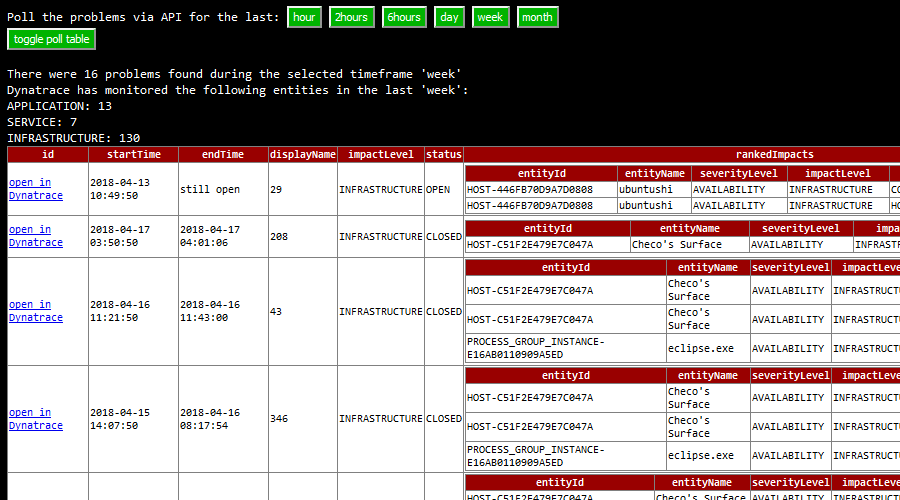Click the id column header
Screen dimensions: 900x500
[x=48, y=154]
